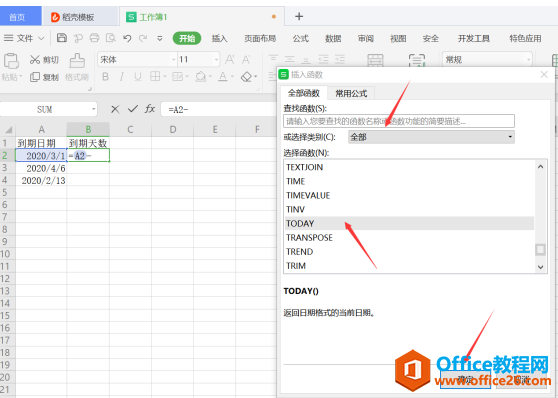558x398 pixels.
Task: Select cell A3 with 2020/4/6
Action: click(41, 168)
